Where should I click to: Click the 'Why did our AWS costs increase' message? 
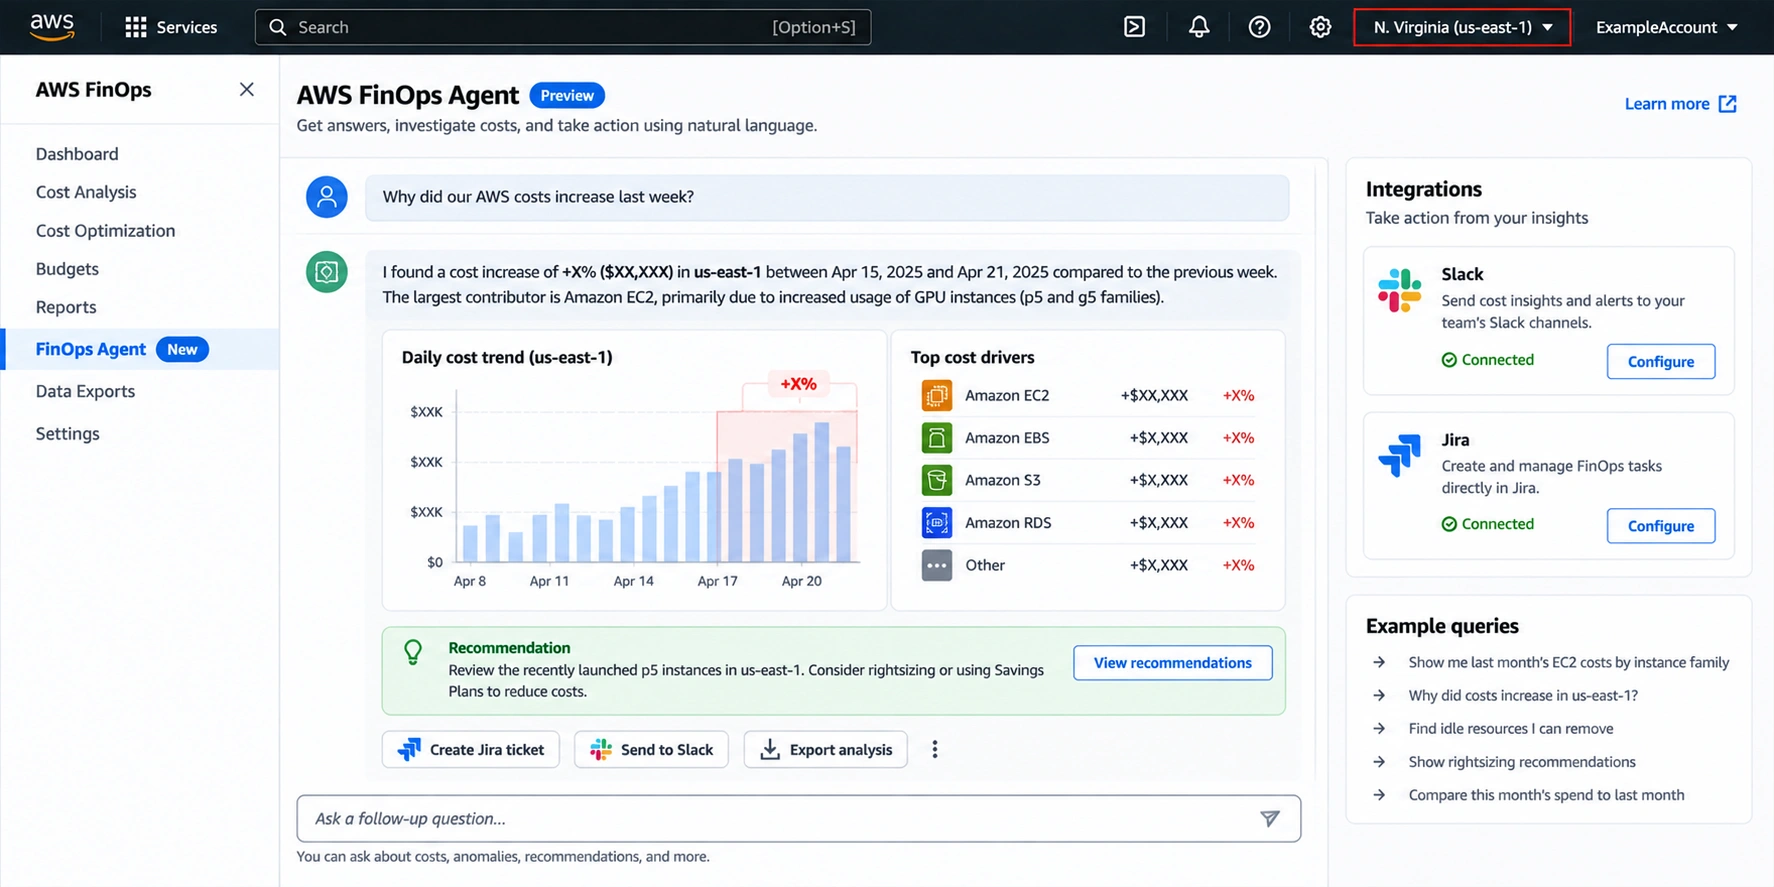coord(827,197)
